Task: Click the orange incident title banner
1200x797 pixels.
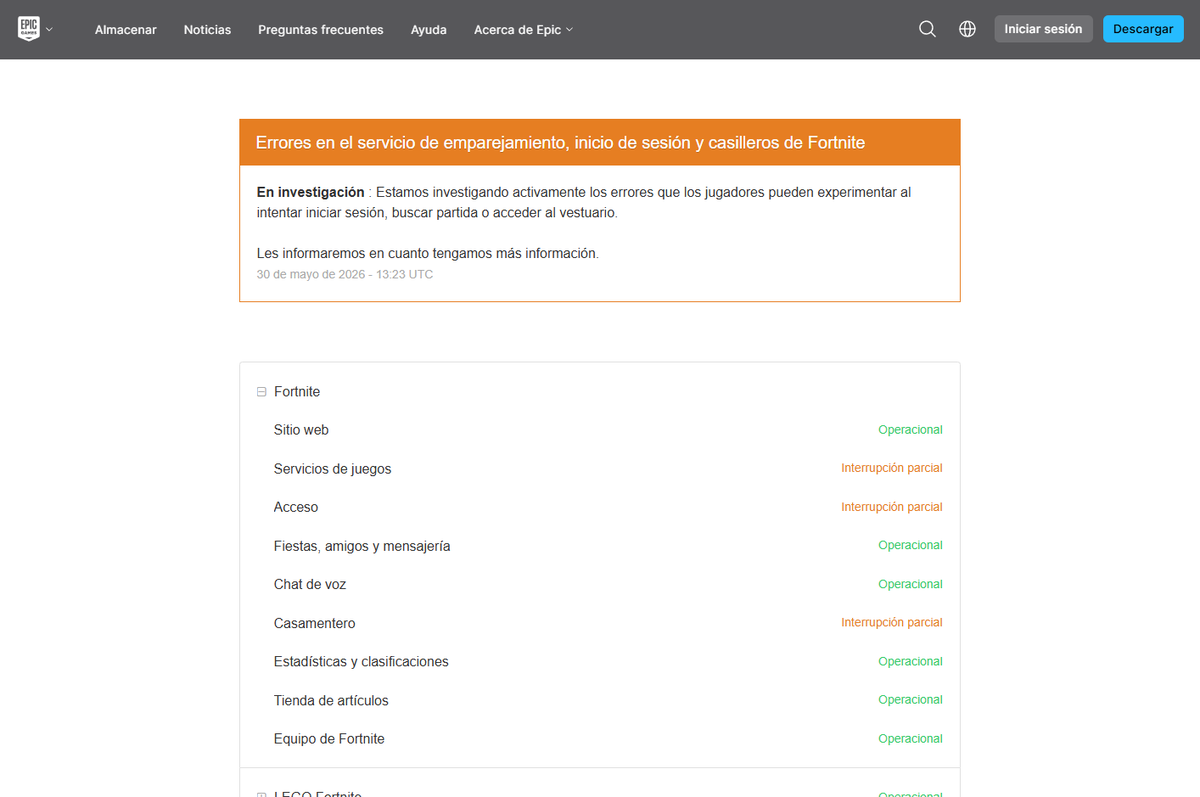Action: pos(600,143)
